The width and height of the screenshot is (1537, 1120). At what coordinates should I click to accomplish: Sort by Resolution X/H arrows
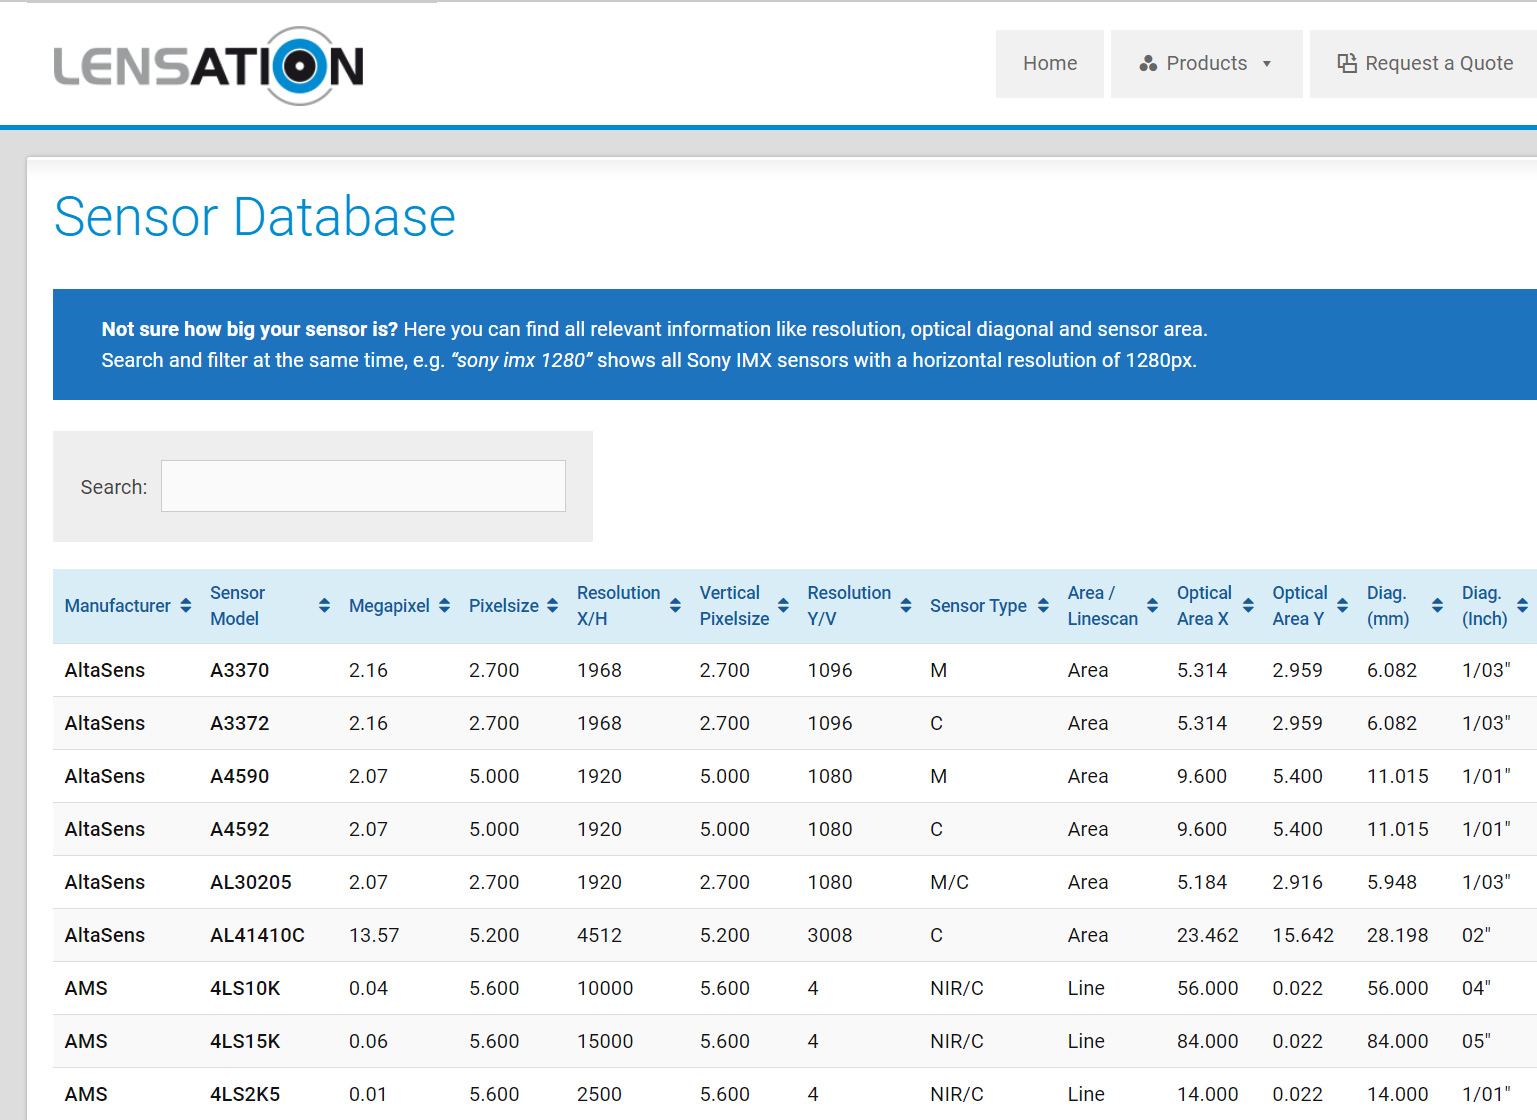coord(675,606)
